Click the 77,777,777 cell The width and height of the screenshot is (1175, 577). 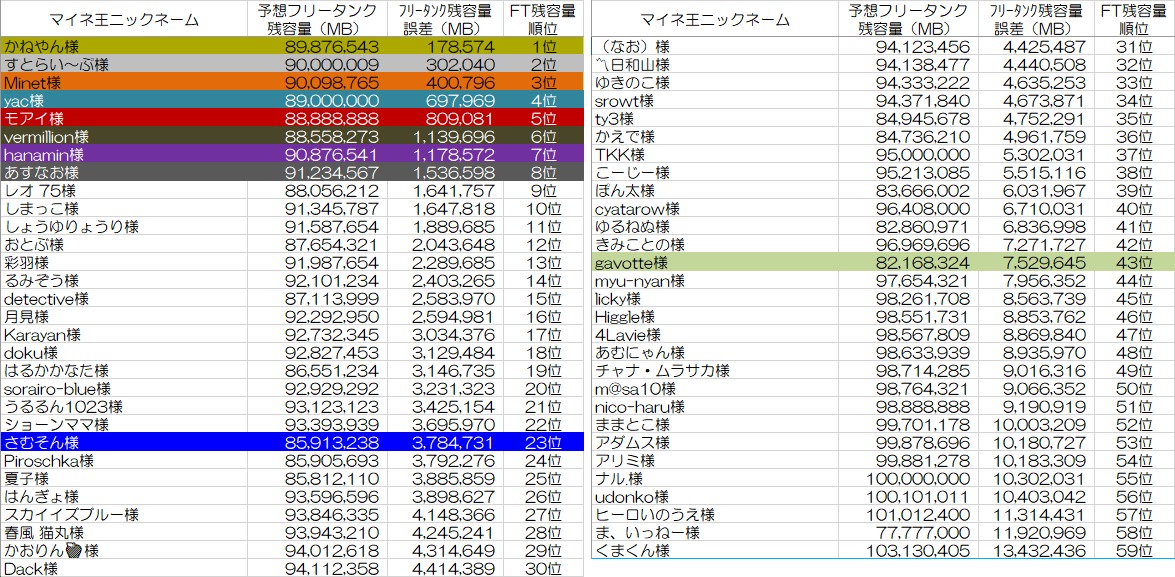(908, 532)
